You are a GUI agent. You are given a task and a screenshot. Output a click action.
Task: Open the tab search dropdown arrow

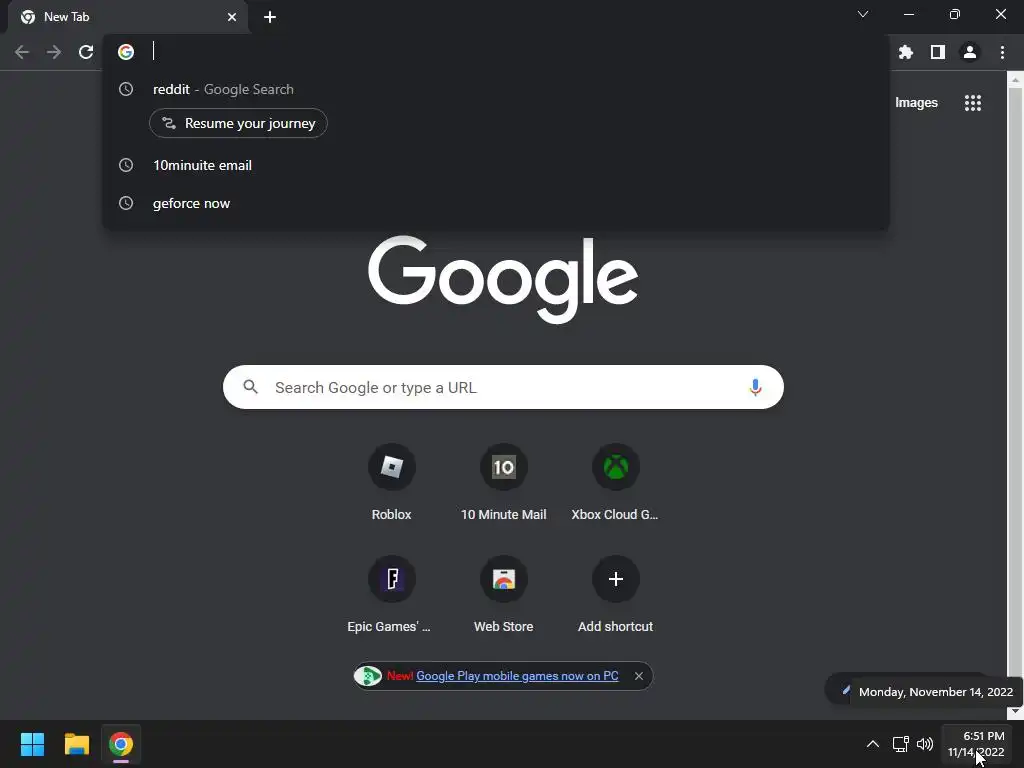pos(863,14)
